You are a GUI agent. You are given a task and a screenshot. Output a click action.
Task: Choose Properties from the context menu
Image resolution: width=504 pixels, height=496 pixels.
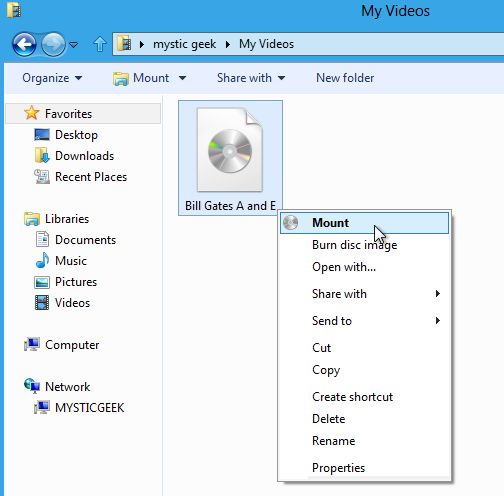click(364, 468)
